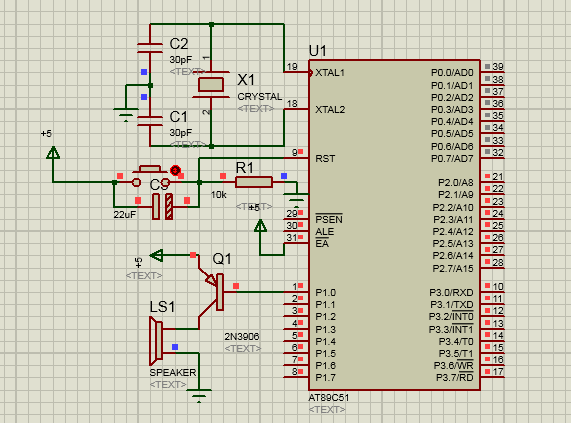Click the AT89C51 part name label
This screenshot has height=423, width=571.
328,398
